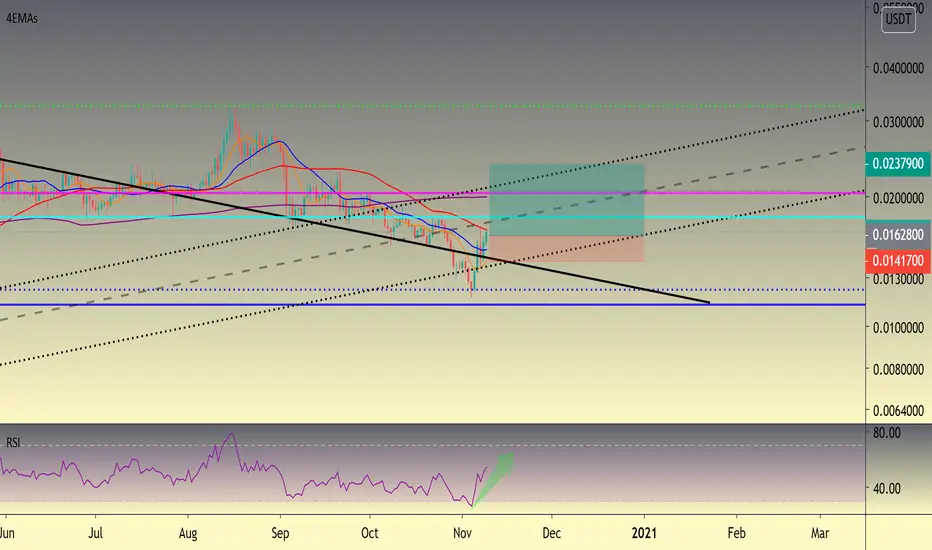This screenshot has width=932, height=550.
Task: Select the green long-position target box
Action: click(566, 200)
